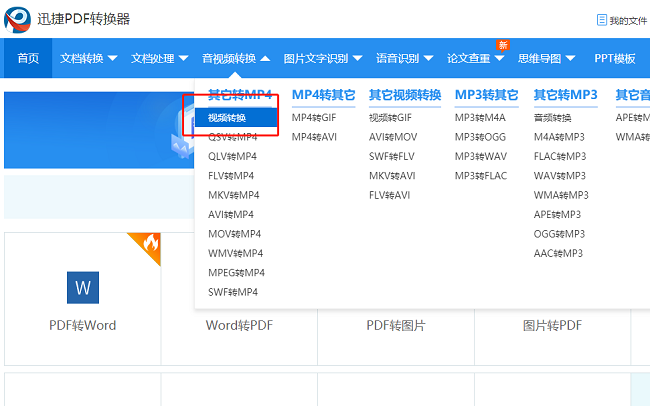650x406 pixels.
Task: Click 迅捷PDF转换器 title text
Action: point(84,19)
